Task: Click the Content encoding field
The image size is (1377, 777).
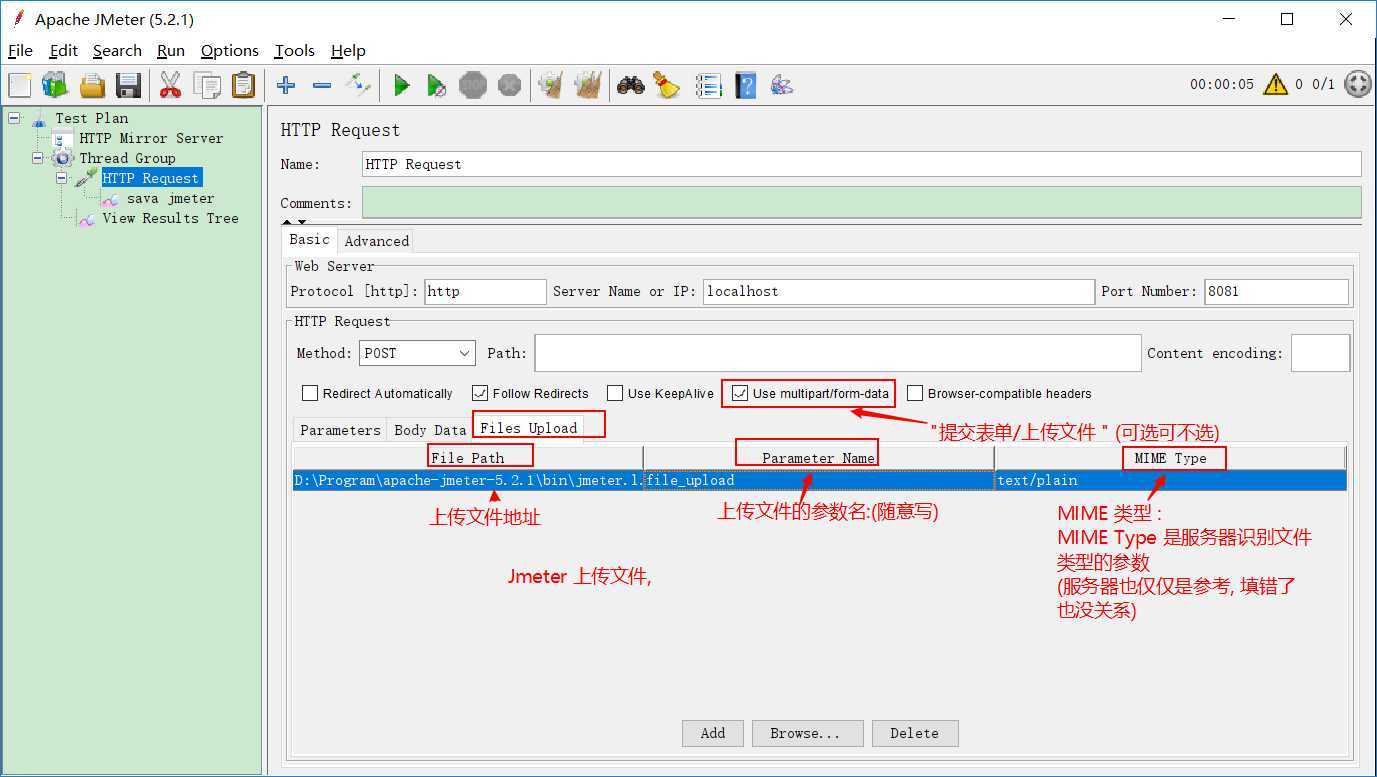Action: coord(1320,353)
